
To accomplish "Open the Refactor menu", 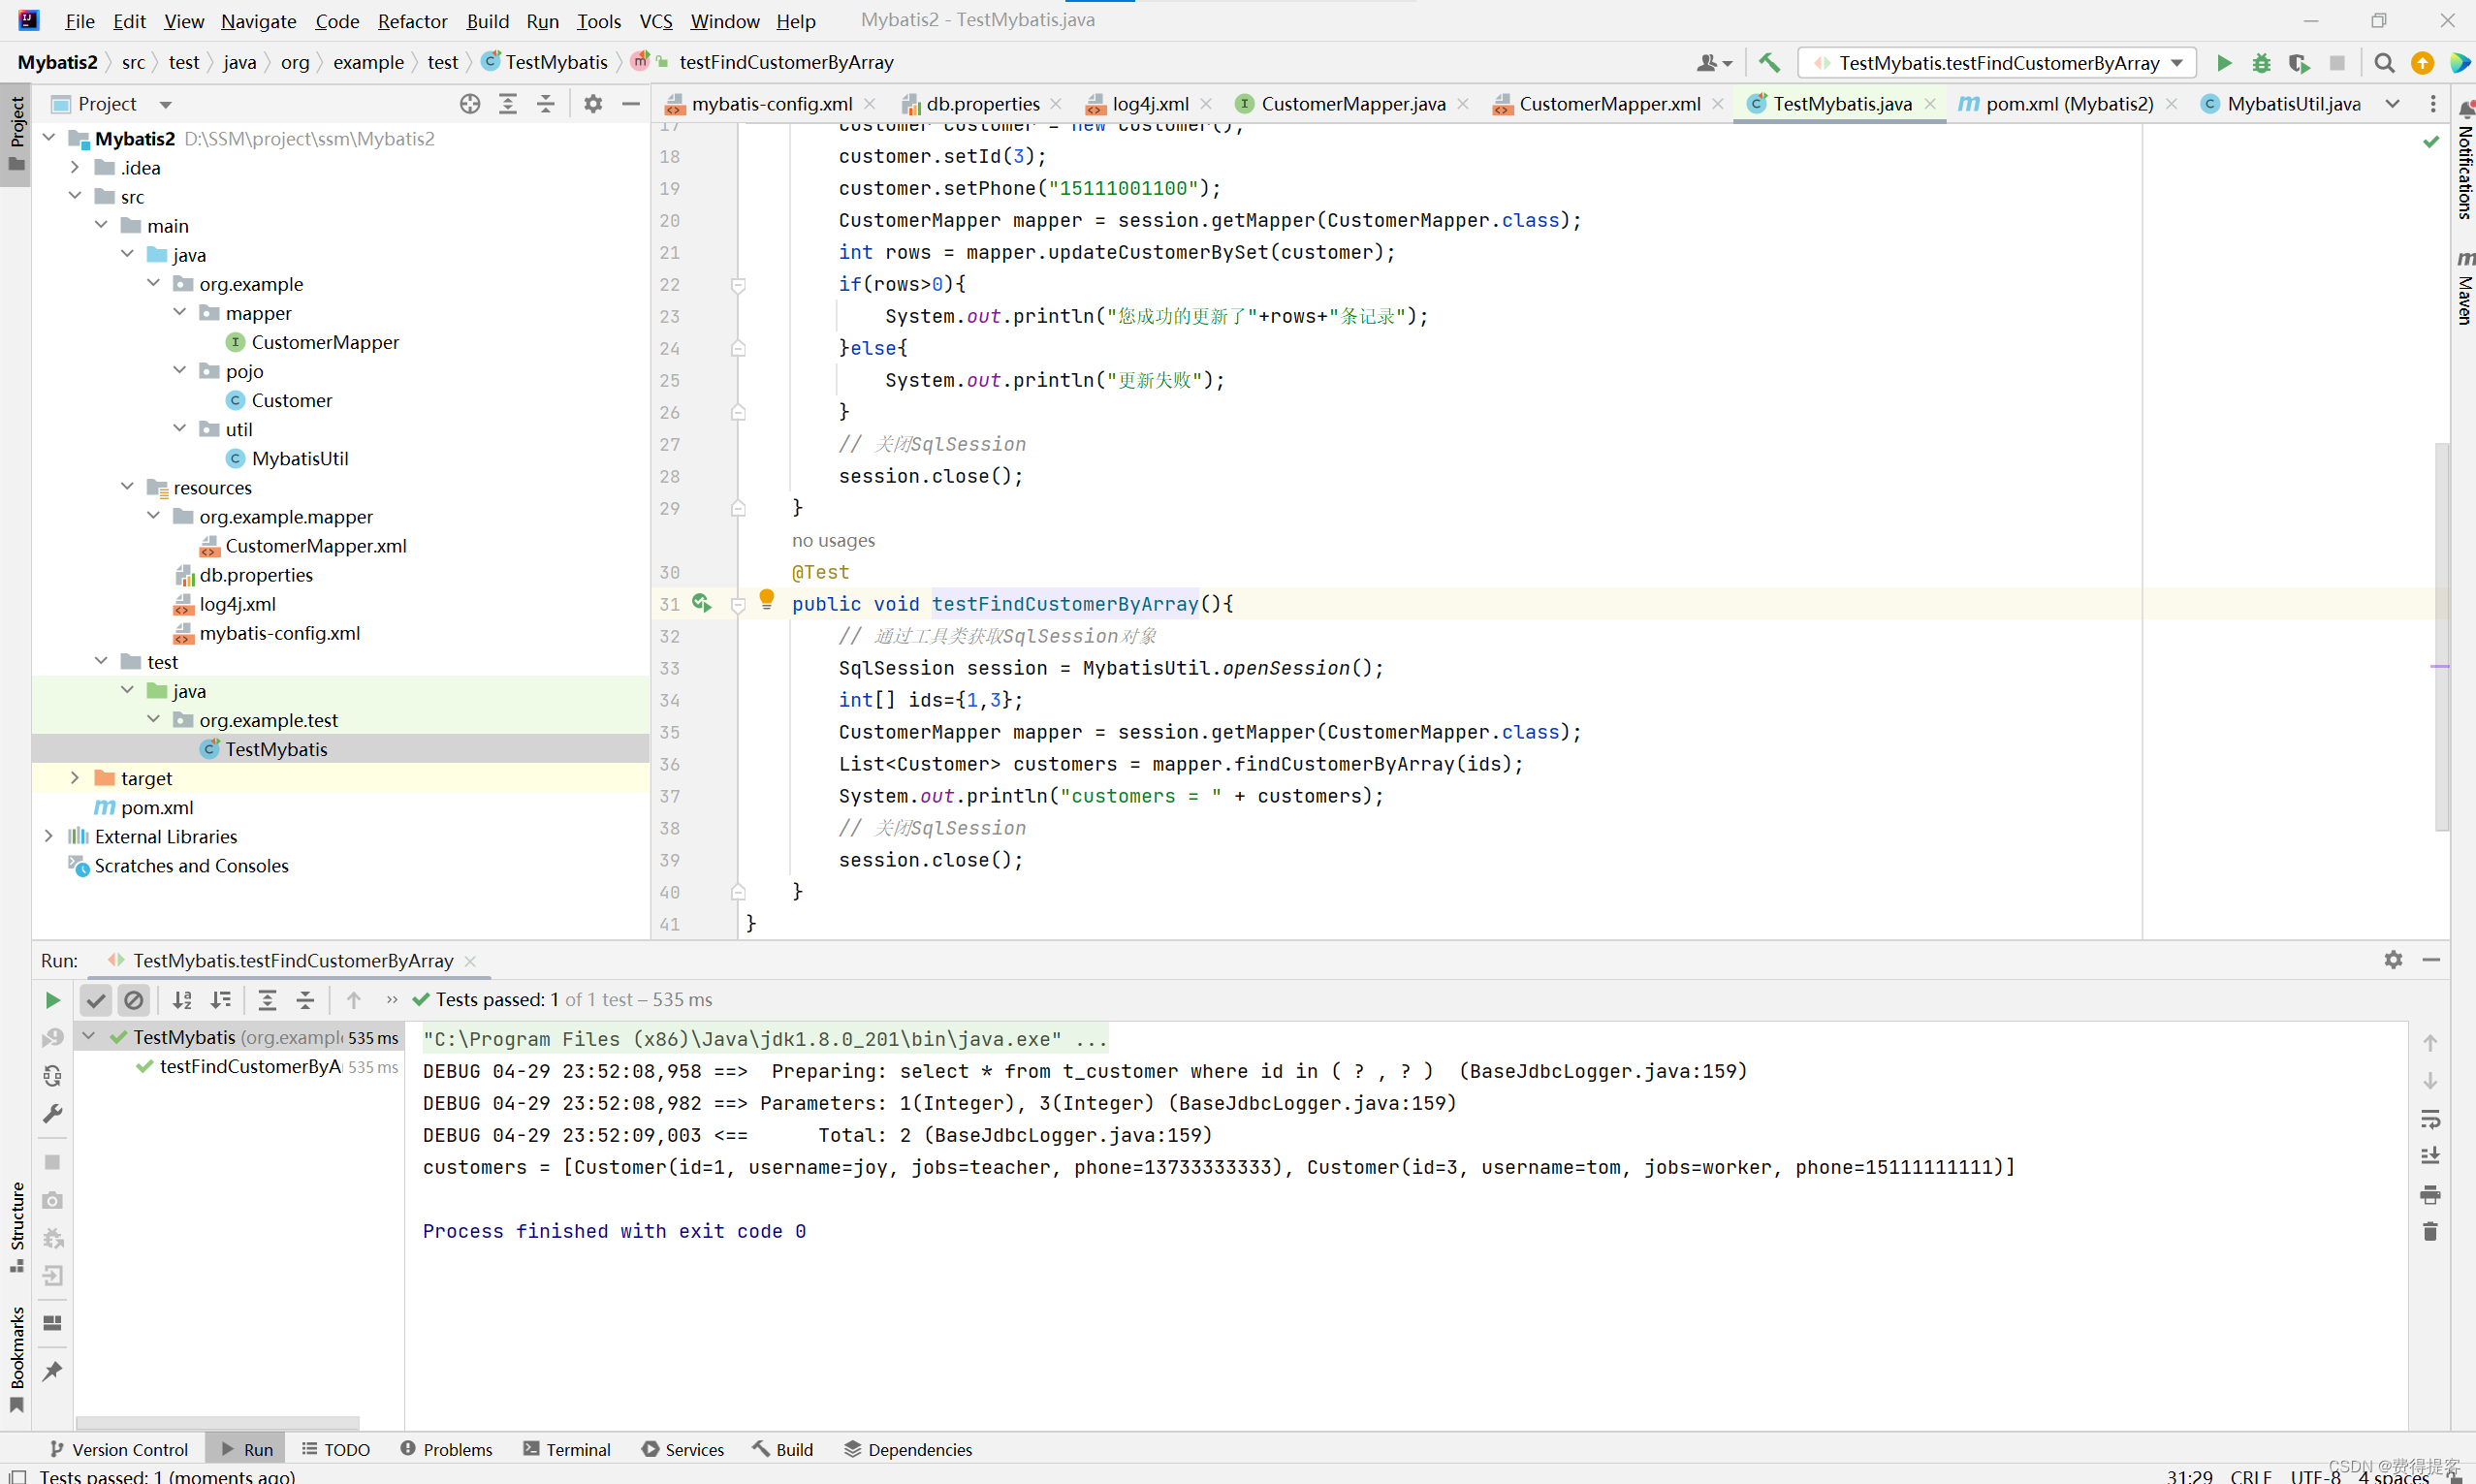I will click(x=412, y=21).
